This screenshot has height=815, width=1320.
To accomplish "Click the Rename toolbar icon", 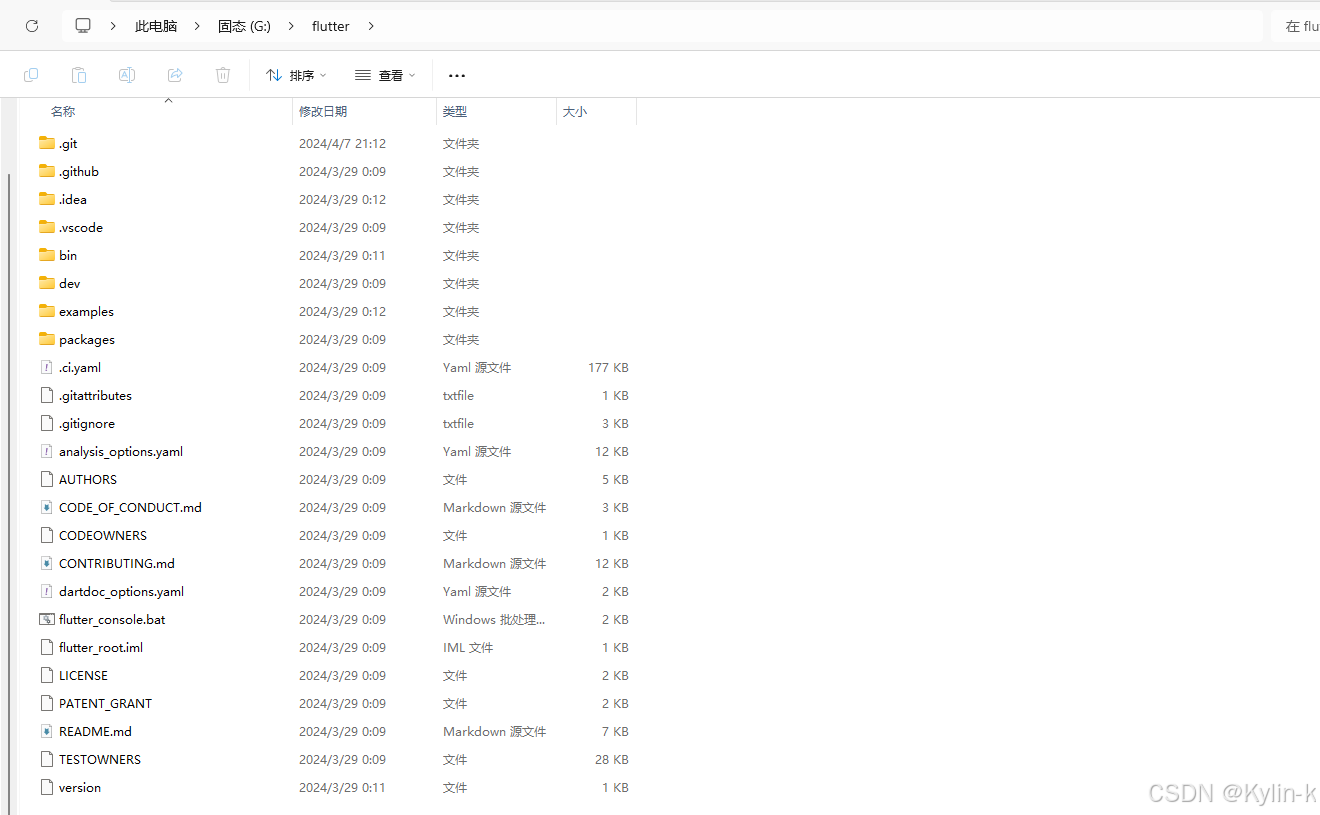I will (x=127, y=75).
